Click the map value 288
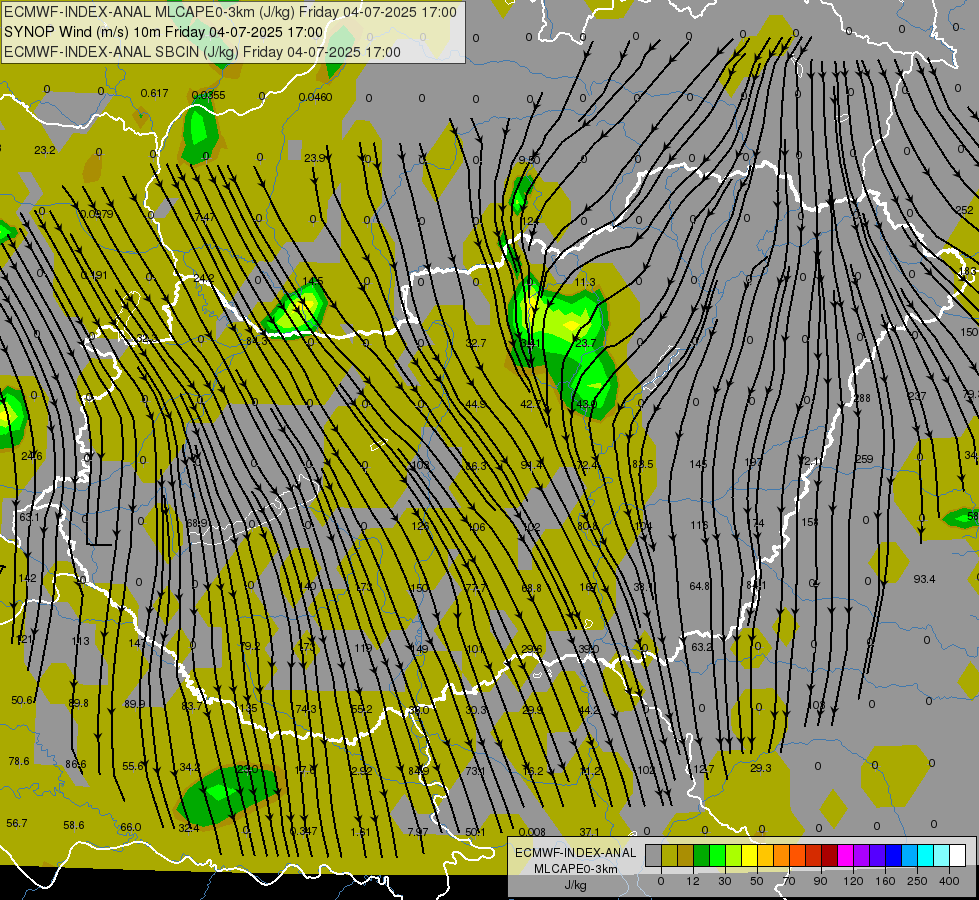The height and width of the screenshot is (900, 979). [862, 398]
